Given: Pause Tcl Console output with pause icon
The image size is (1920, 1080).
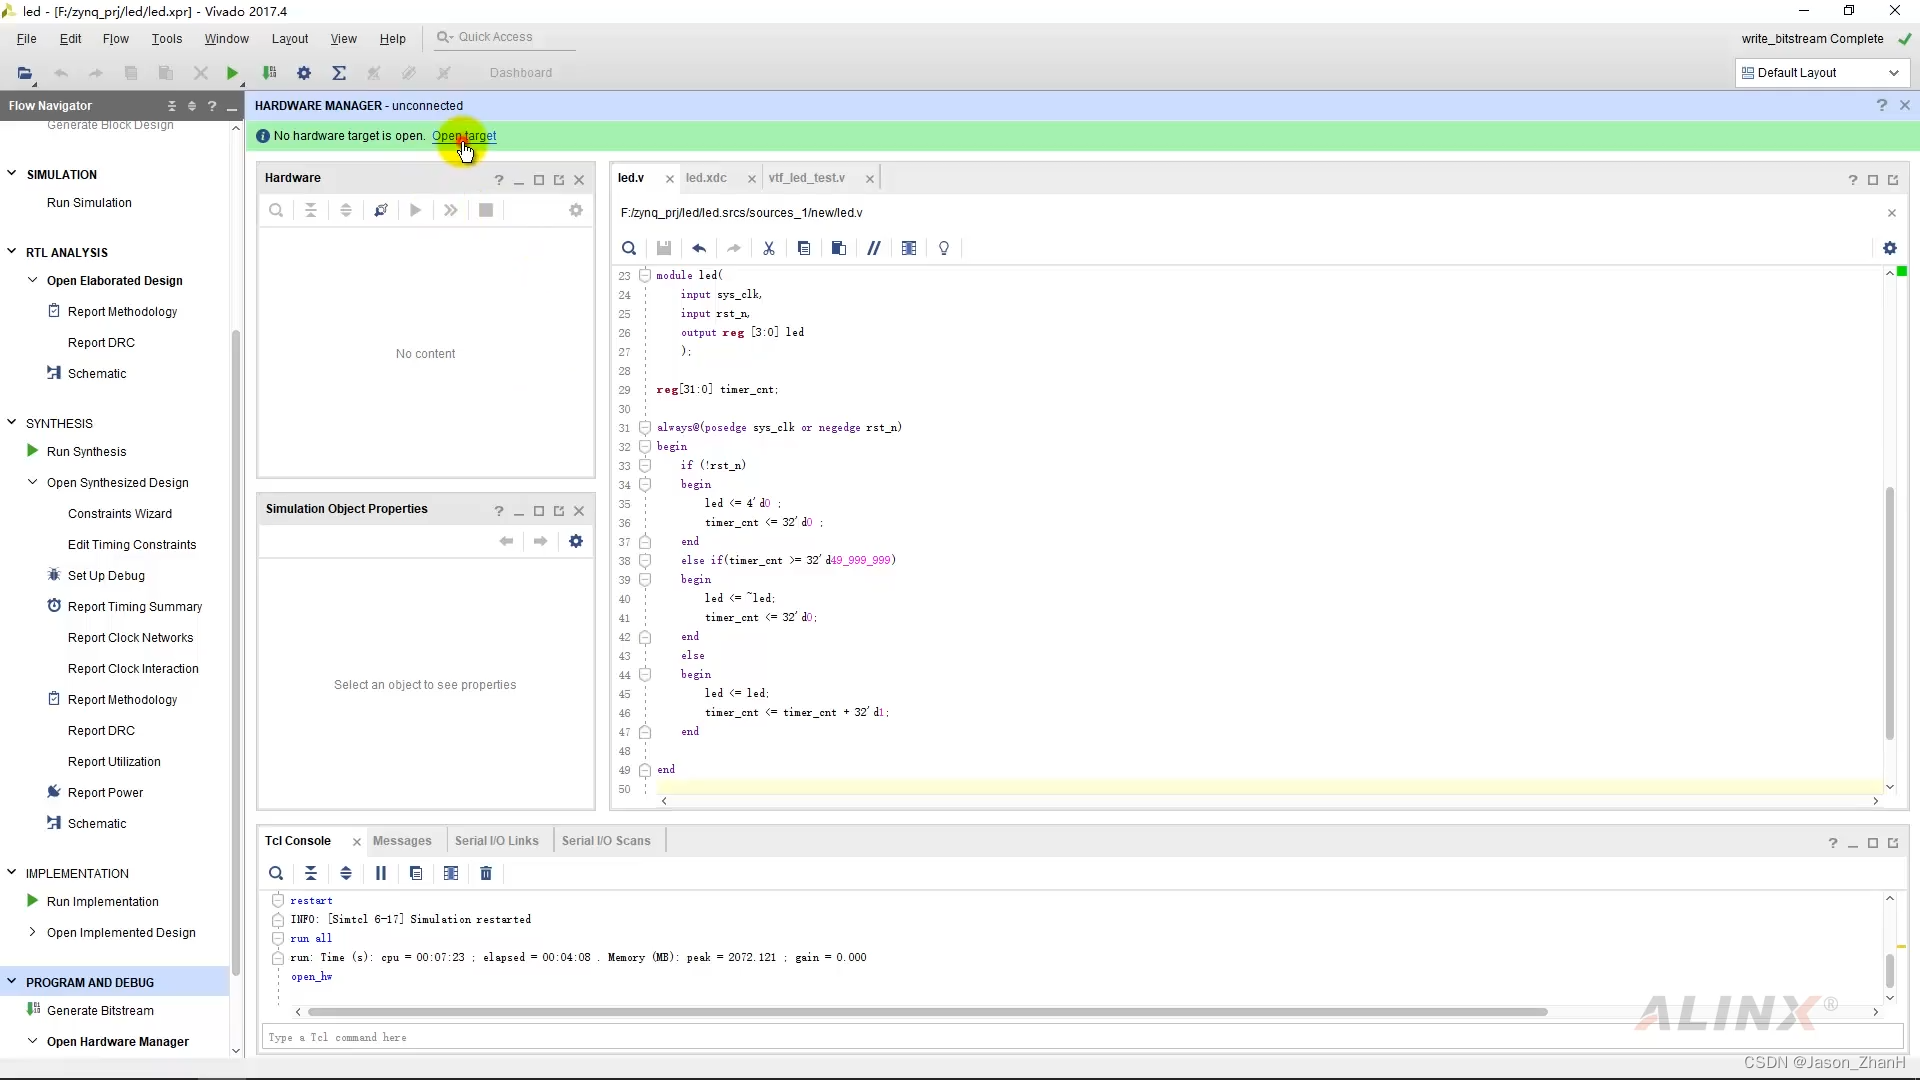Looking at the screenshot, I should (381, 873).
